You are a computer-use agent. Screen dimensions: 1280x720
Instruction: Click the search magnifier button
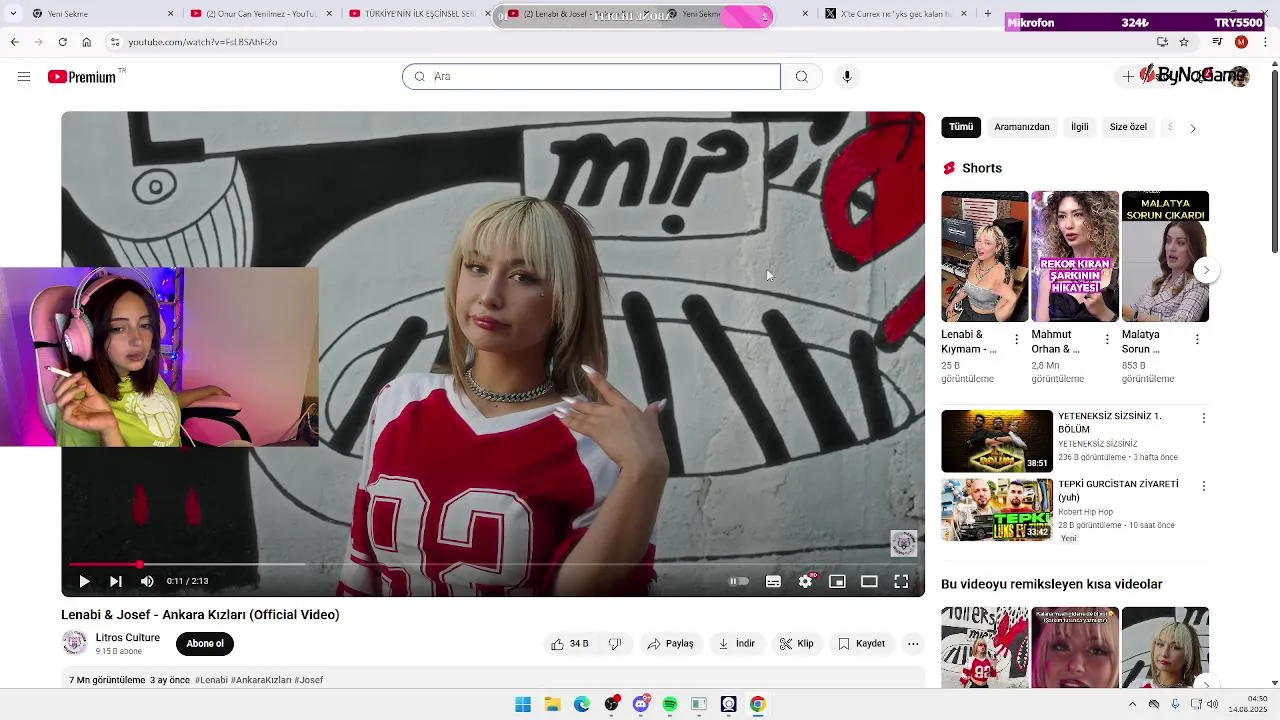[801, 77]
